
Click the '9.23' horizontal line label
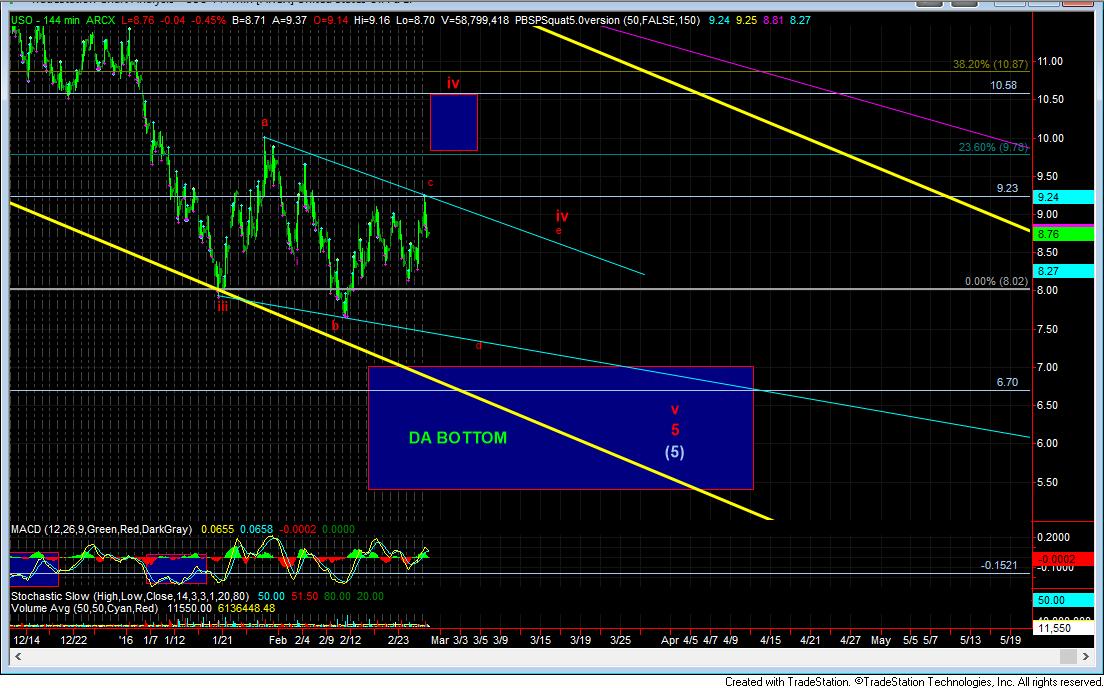click(1007, 188)
